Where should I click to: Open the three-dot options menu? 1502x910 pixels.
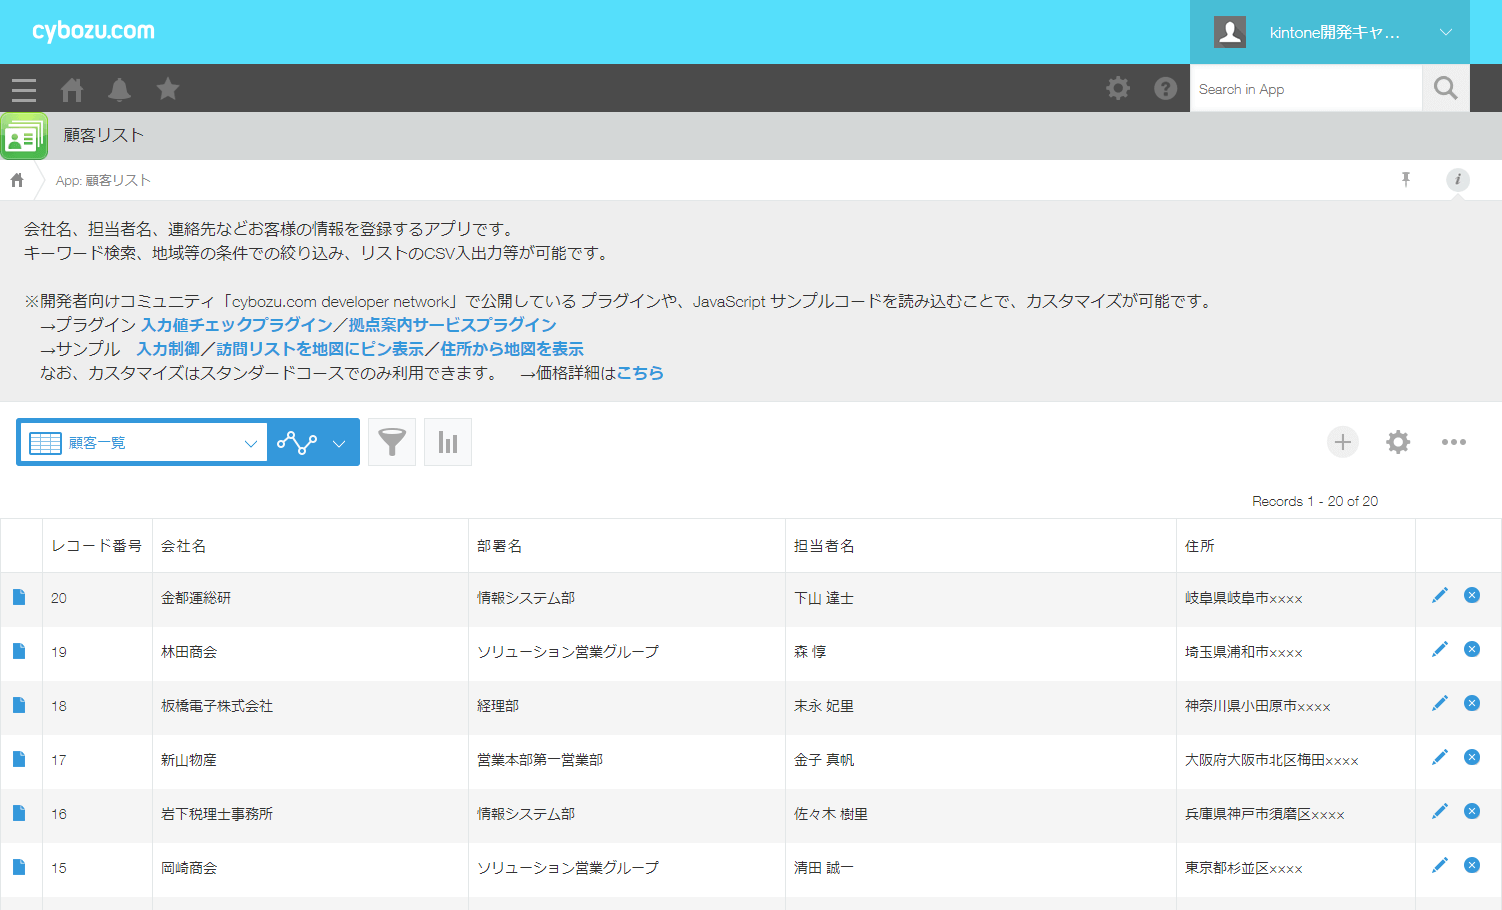coord(1453,442)
